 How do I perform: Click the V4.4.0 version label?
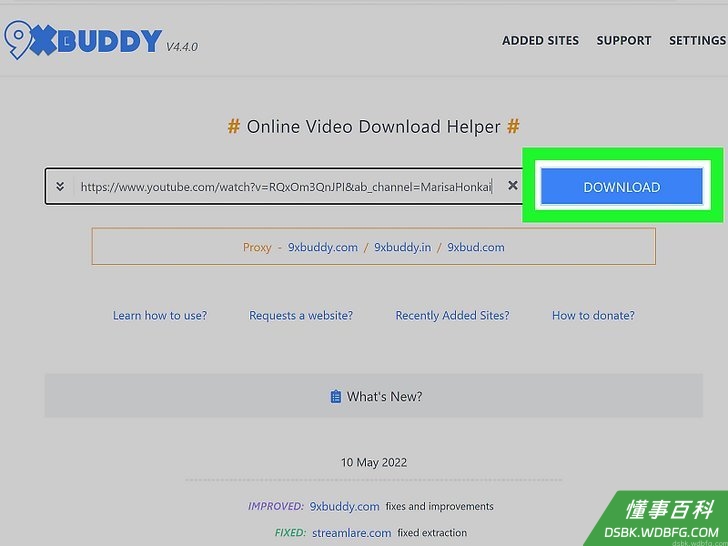tap(182, 47)
